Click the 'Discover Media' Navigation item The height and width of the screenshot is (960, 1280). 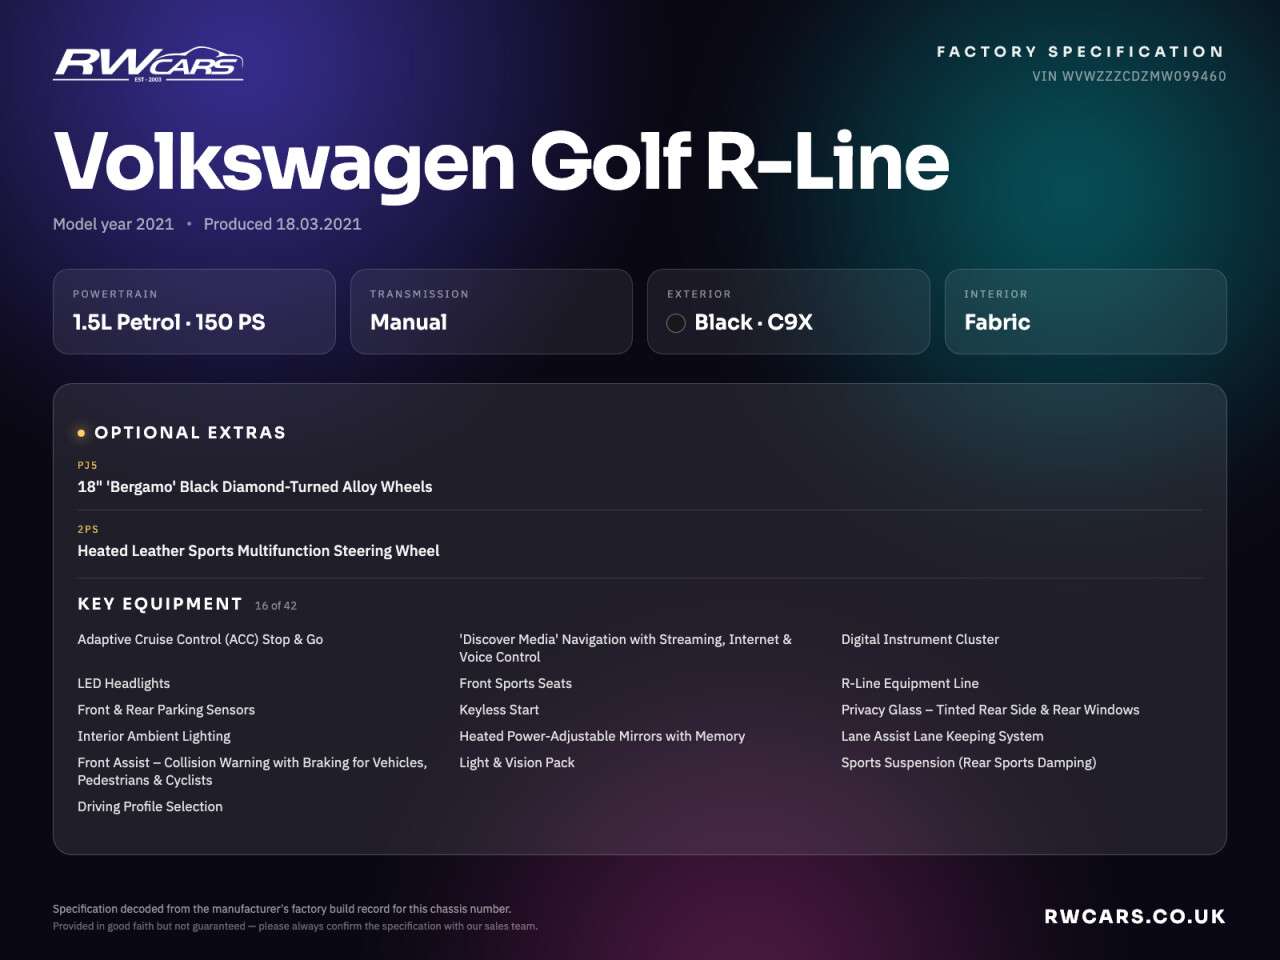[625, 648]
